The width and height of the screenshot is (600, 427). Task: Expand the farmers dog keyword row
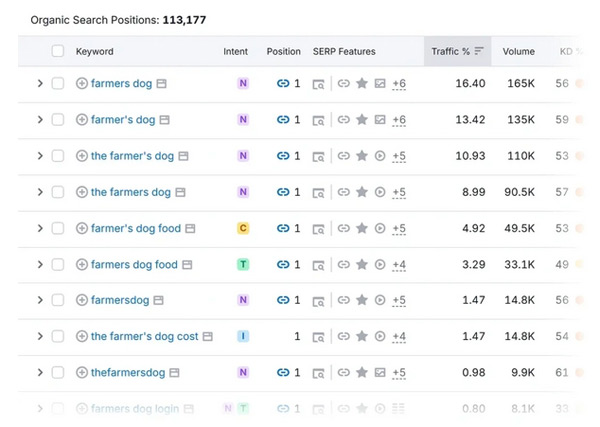(x=40, y=83)
